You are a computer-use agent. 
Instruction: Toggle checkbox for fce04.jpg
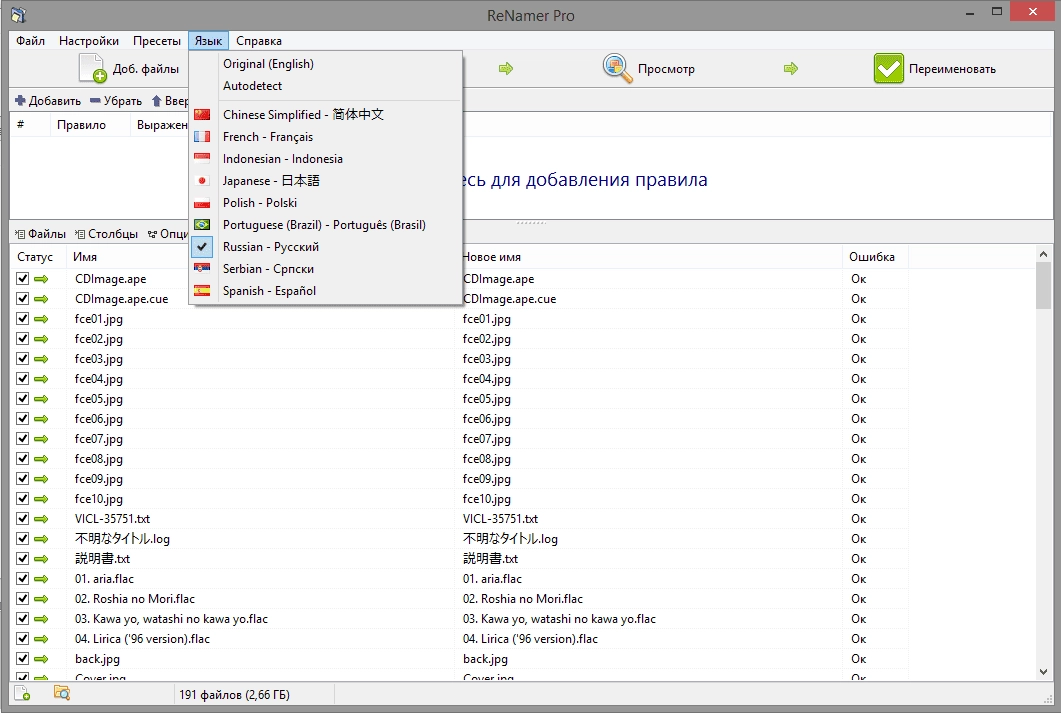pyautogui.click(x=22, y=379)
